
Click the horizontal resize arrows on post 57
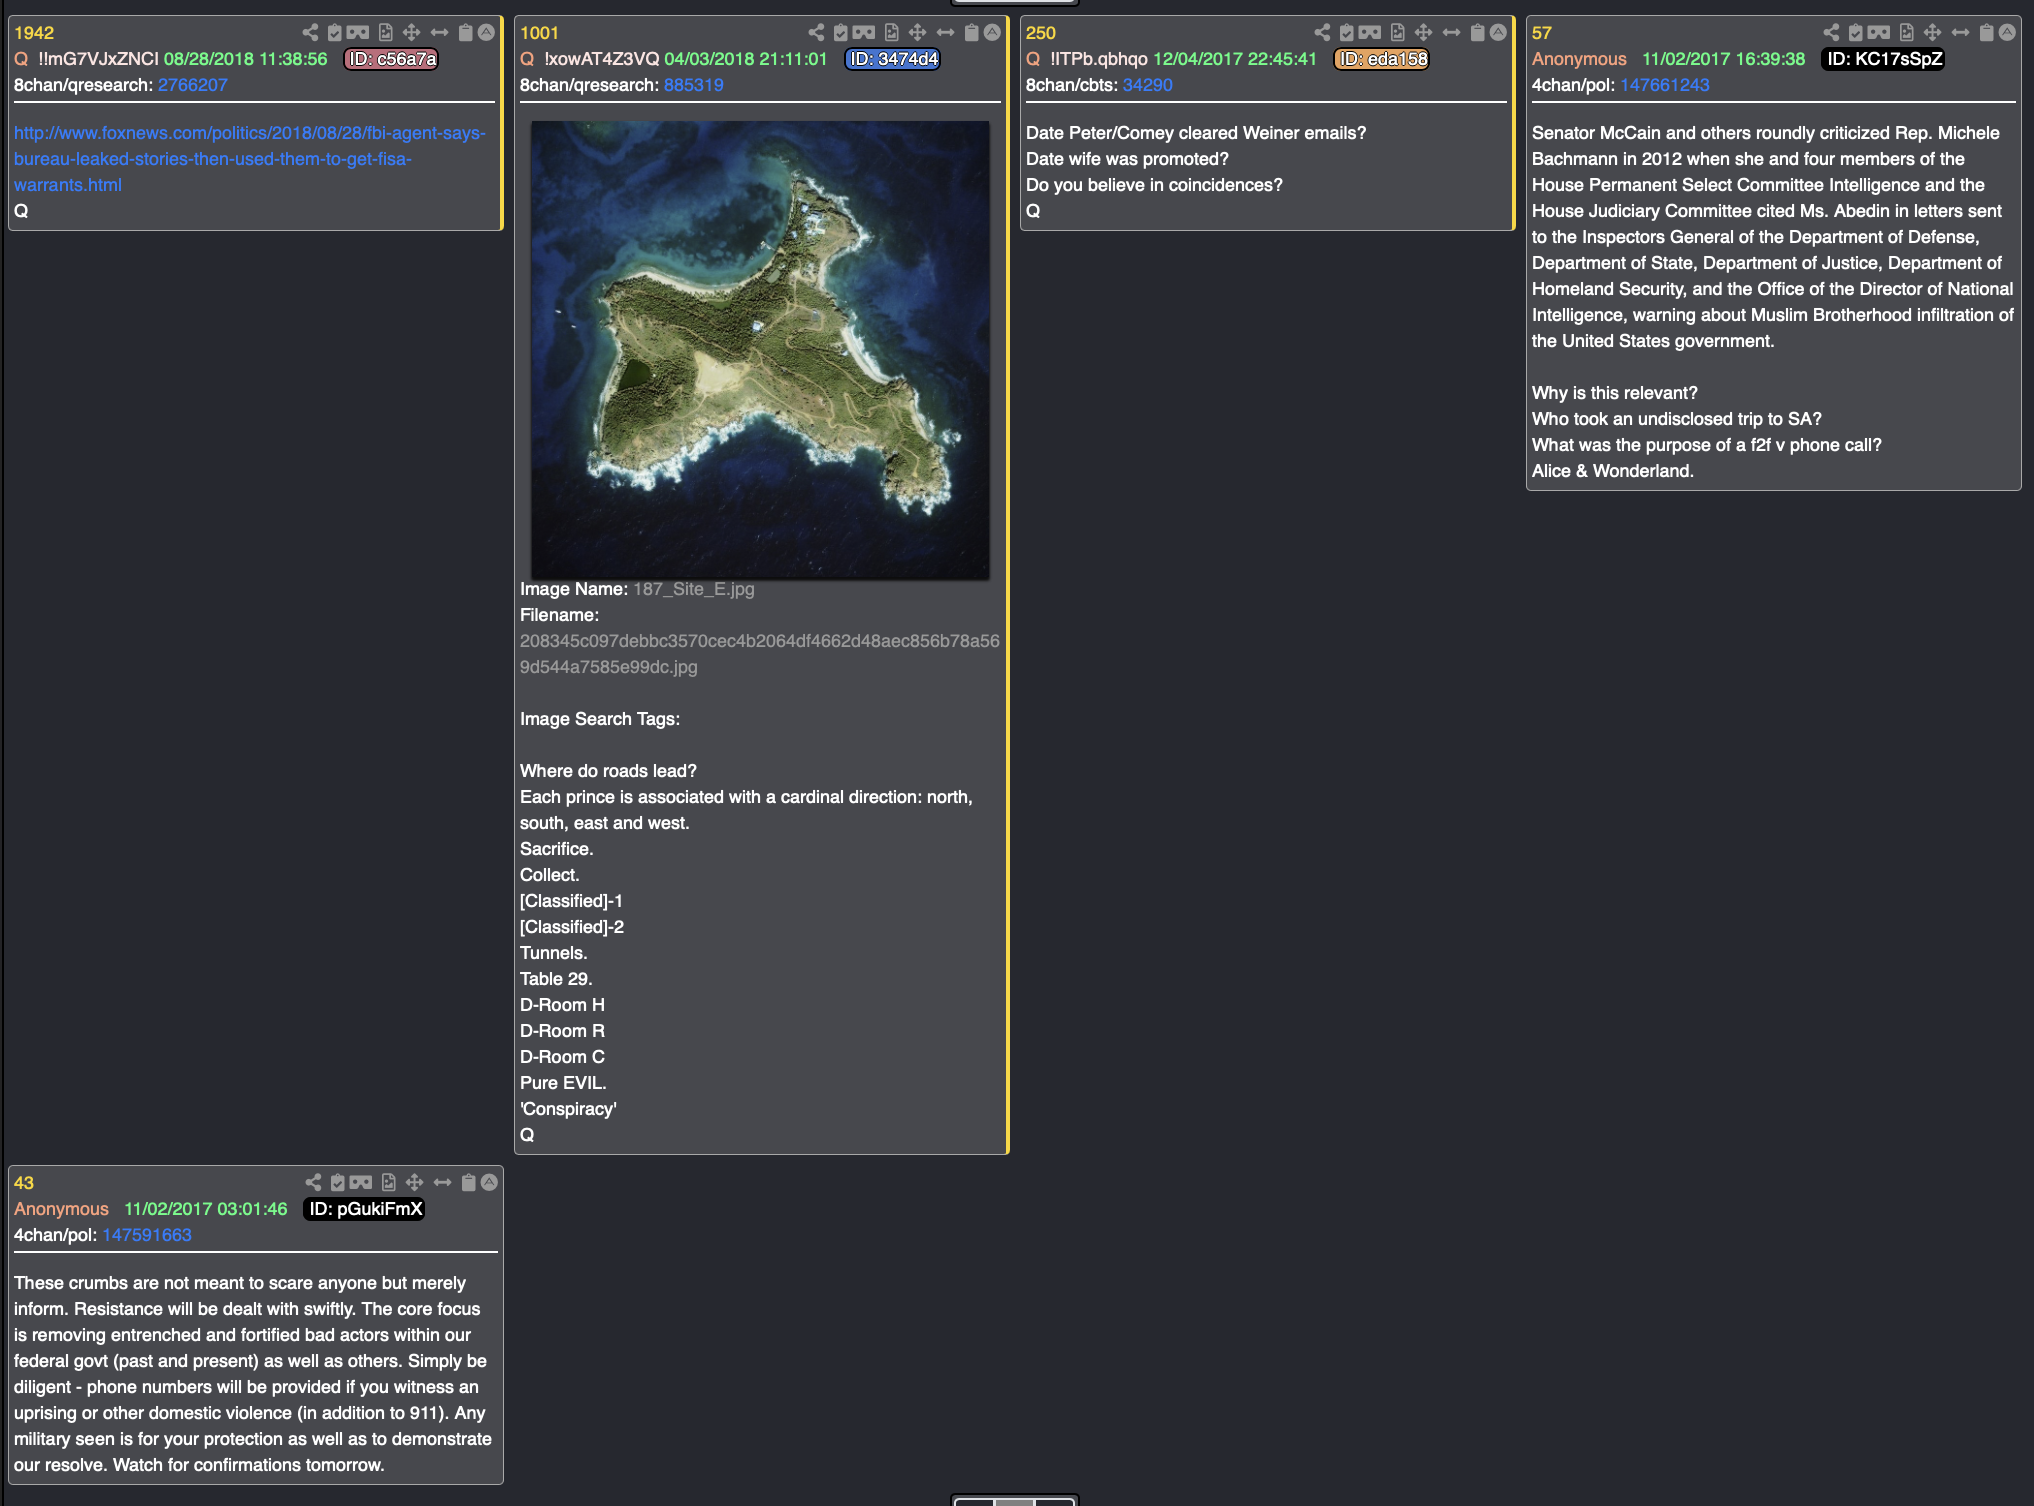coord(1961,32)
